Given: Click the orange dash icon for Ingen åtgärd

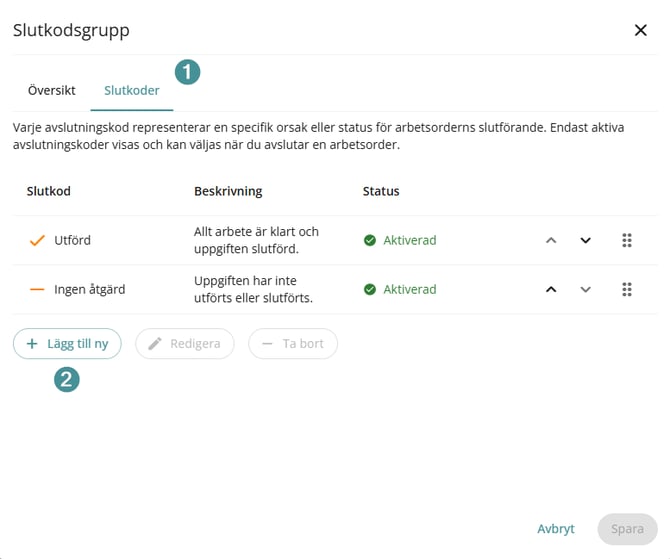Looking at the screenshot, I should click(37, 289).
